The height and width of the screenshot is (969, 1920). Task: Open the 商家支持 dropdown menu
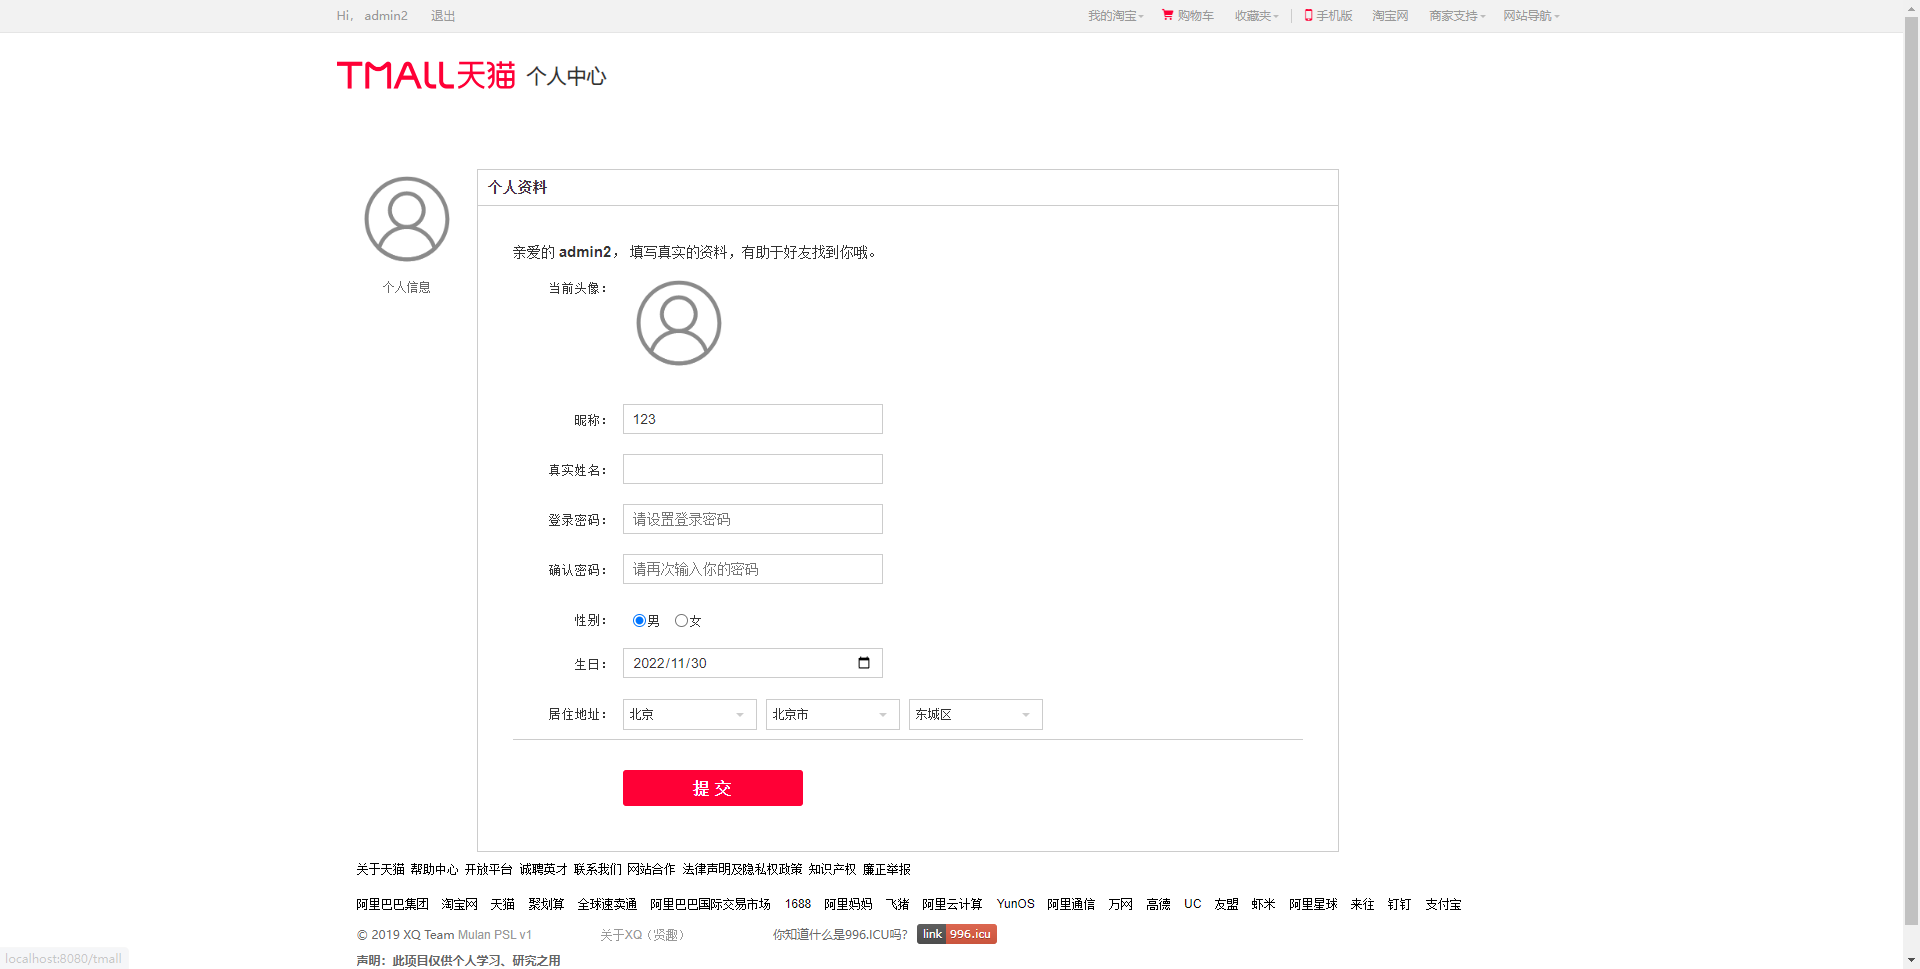(1457, 16)
